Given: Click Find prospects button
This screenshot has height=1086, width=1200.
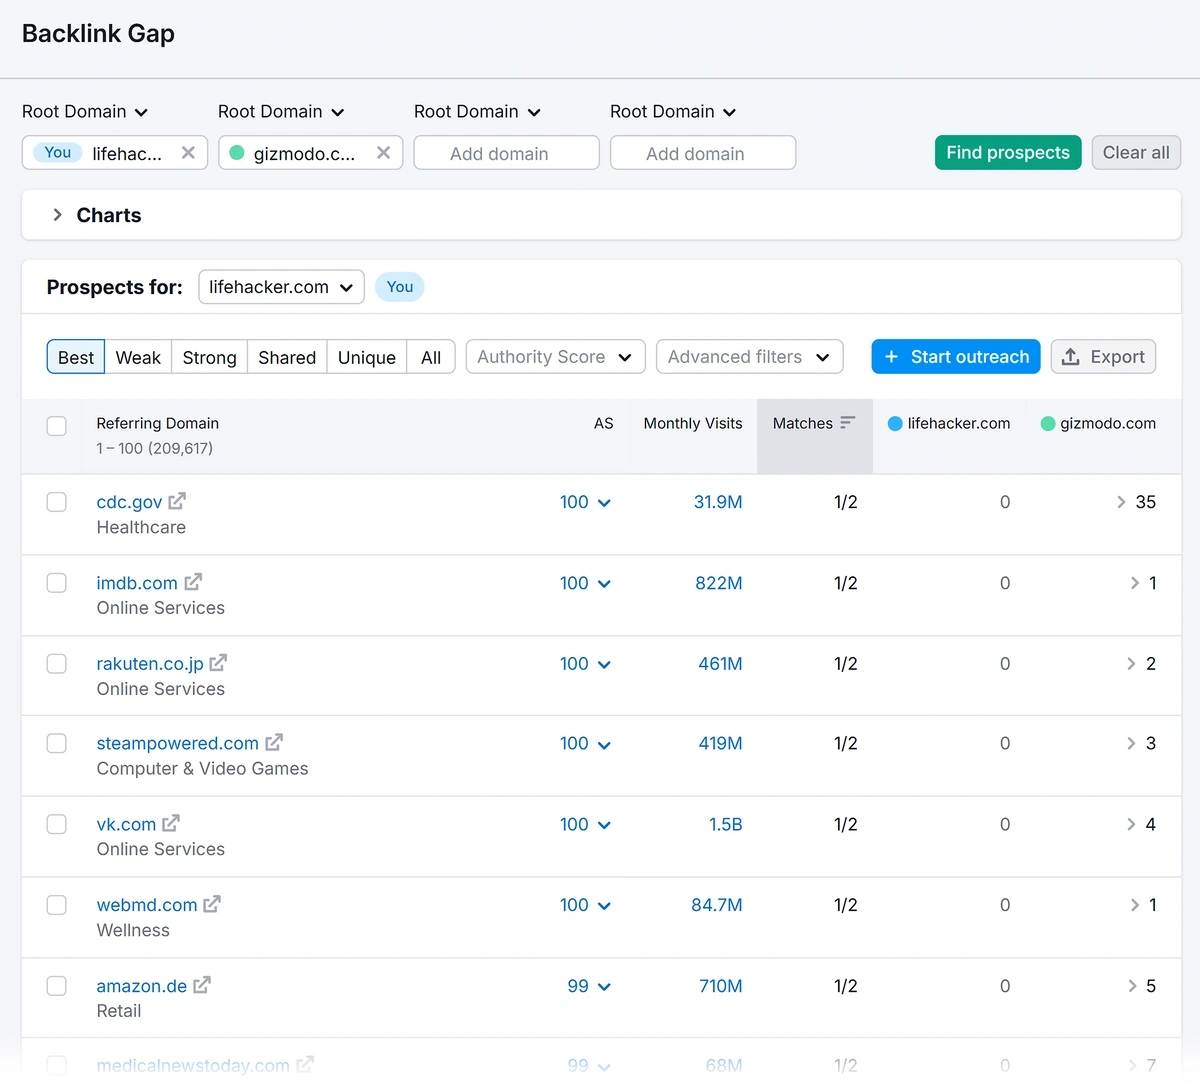Looking at the screenshot, I should pos(1008,152).
